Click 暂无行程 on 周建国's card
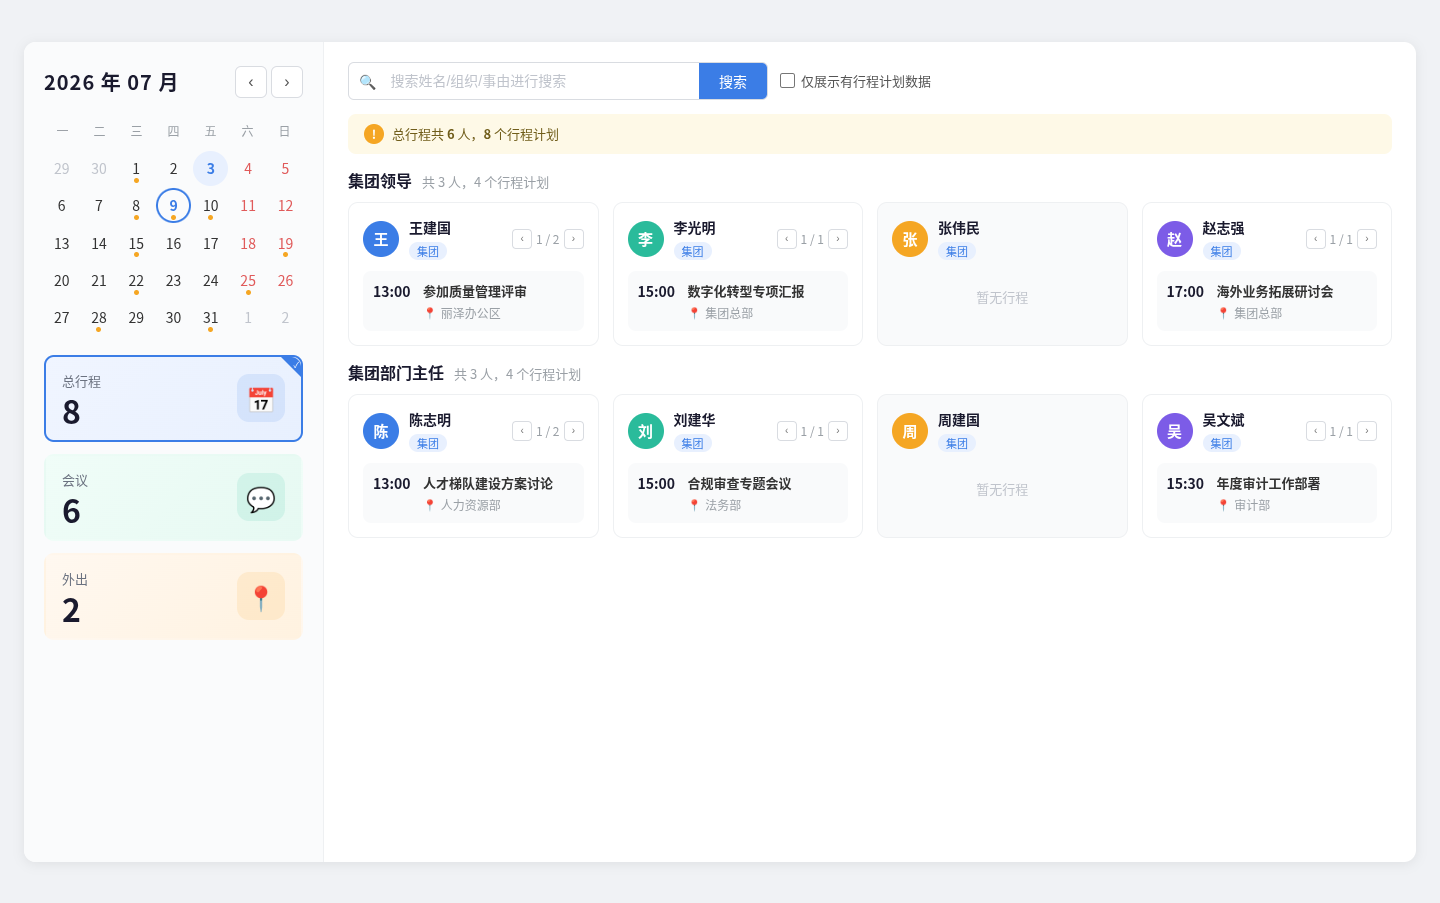Image resolution: width=1440 pixels, height=903 pixels. point(1002,490)
